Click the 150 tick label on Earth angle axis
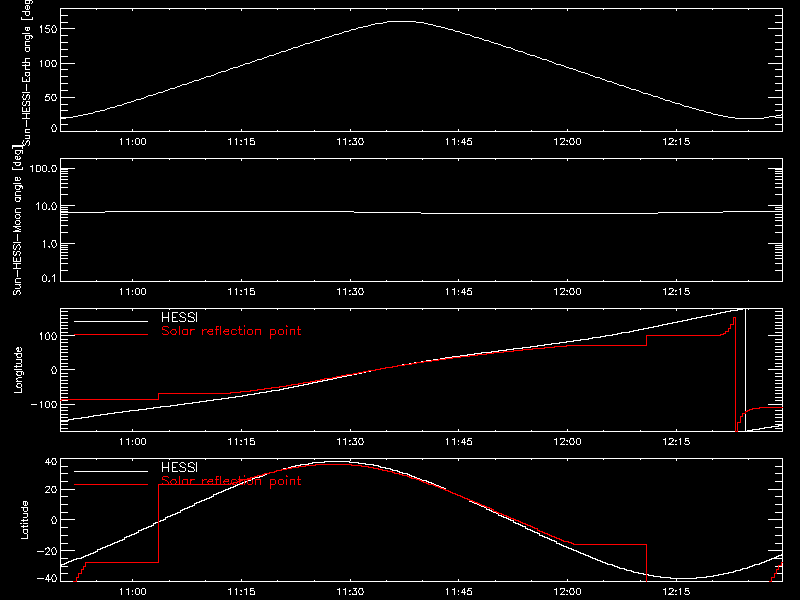 point(48,29)
